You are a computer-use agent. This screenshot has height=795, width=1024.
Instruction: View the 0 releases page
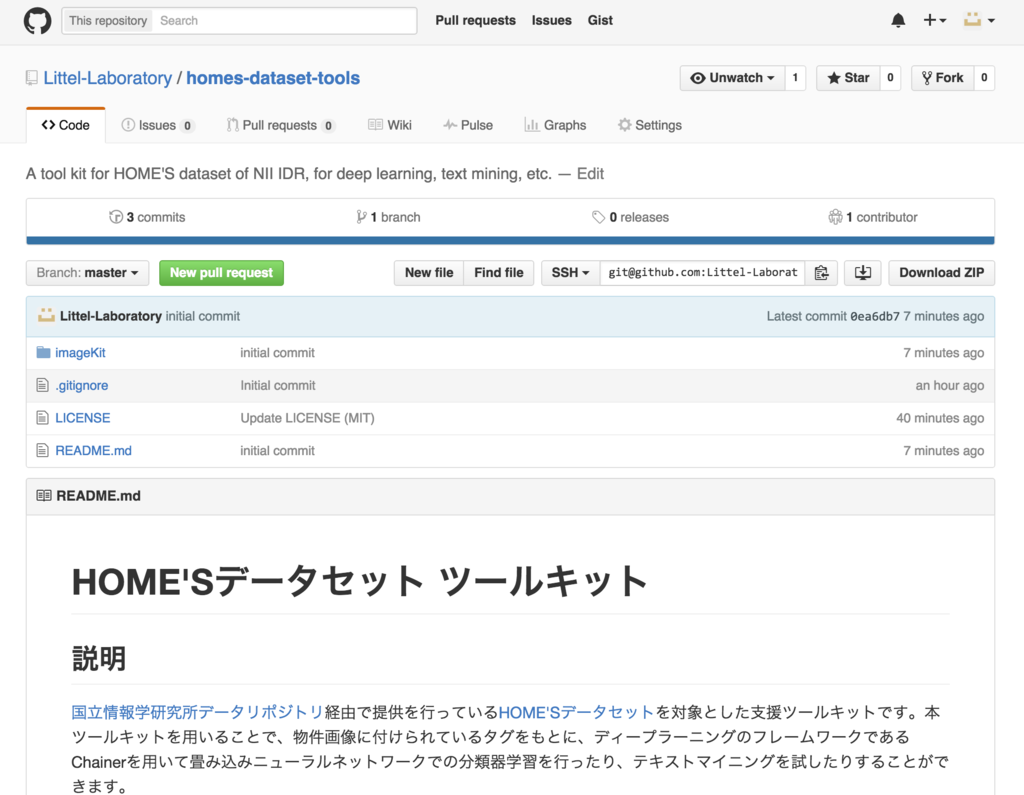[x=630, y=217]
